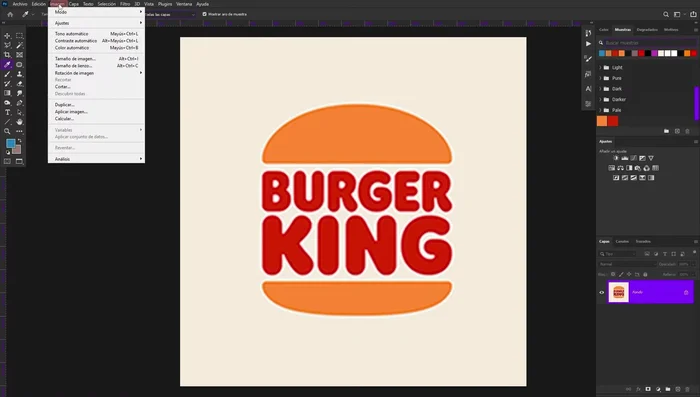Toggle lock transparent pixels in Layers
This screenshot has width=700, height=397.
613,274
